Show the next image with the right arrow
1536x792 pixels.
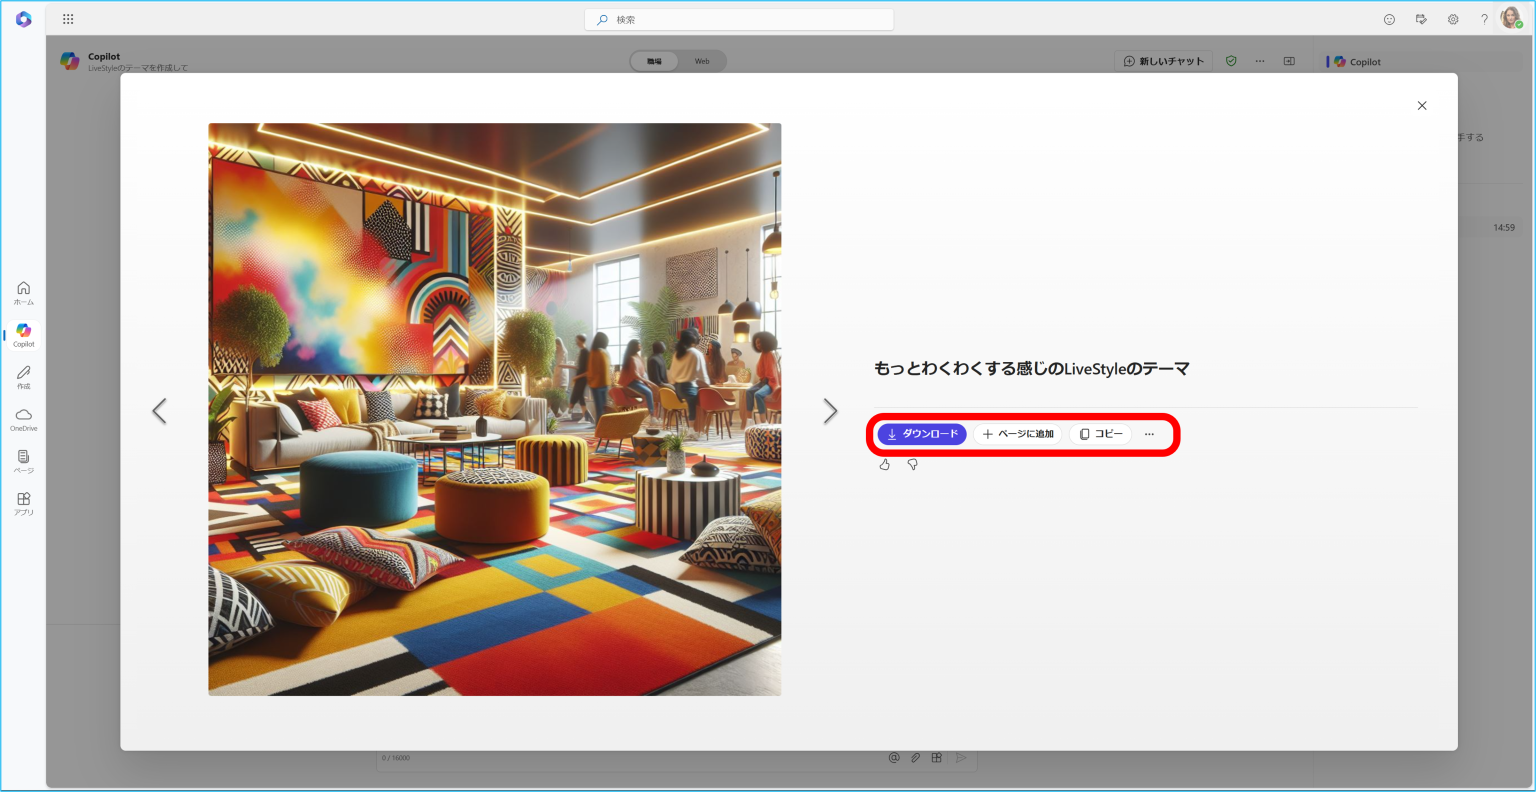point(830,410)
